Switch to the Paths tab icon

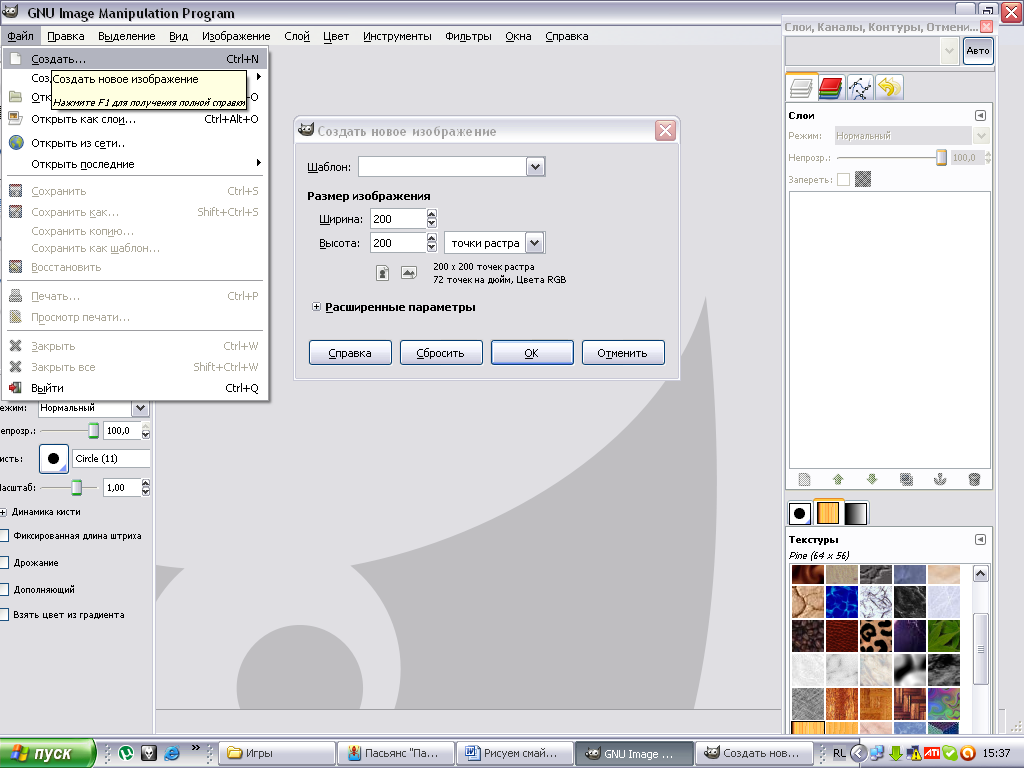tap(859, 88)
